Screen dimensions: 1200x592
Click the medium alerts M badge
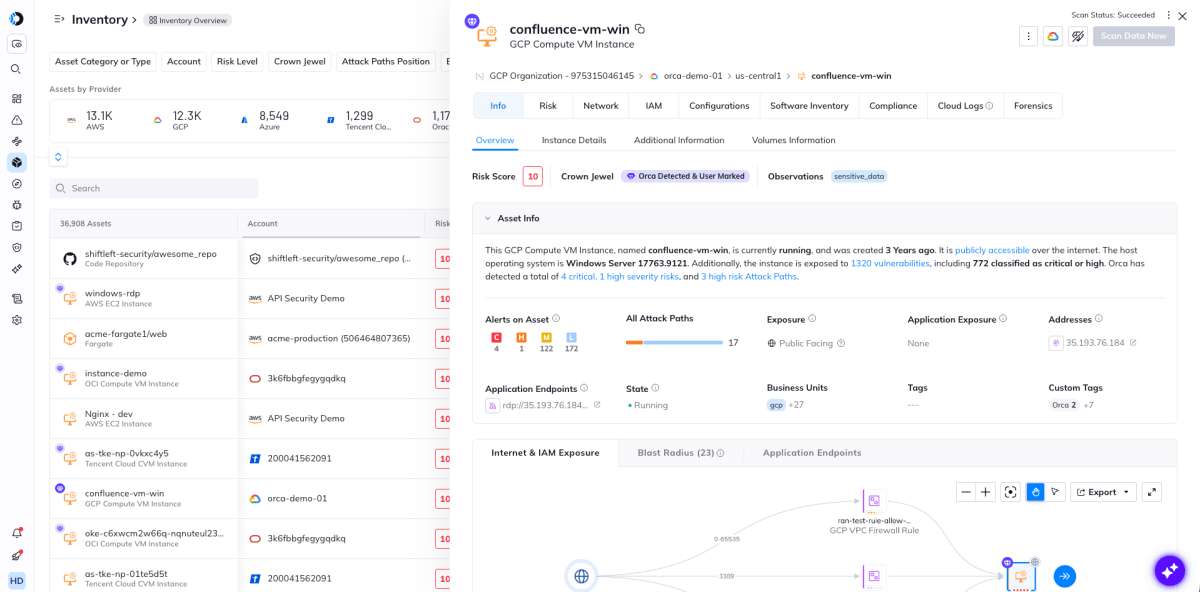[546, 338]
